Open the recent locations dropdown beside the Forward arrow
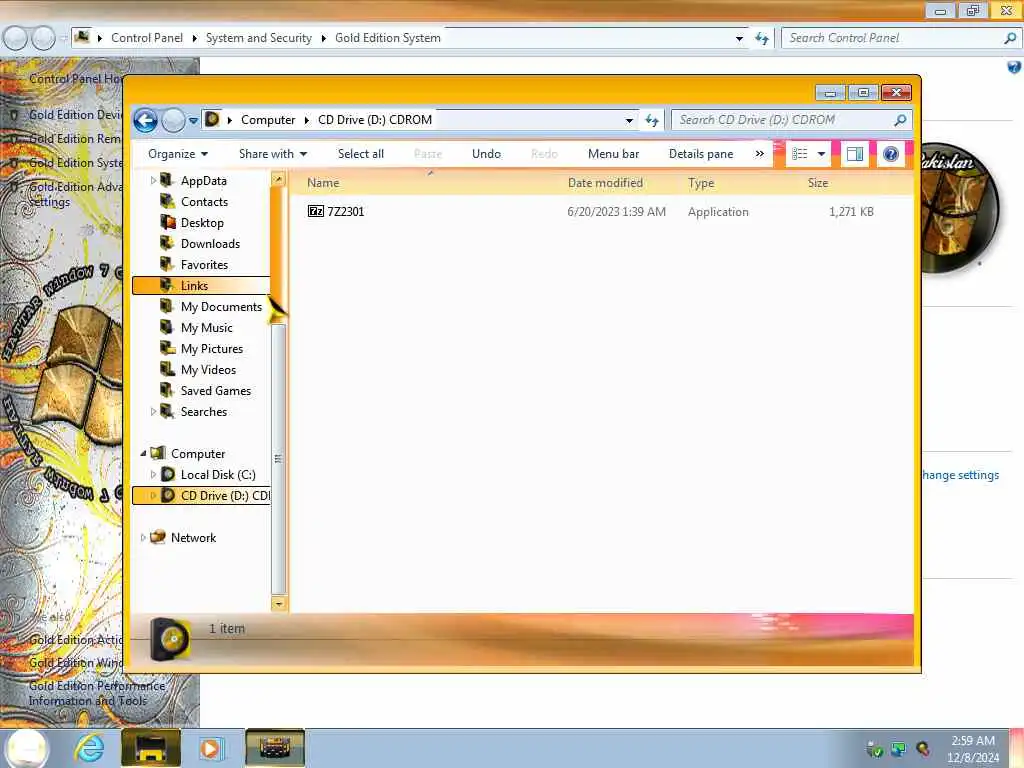The height and width of the screenshot is (768, 1024). point(193,120)
